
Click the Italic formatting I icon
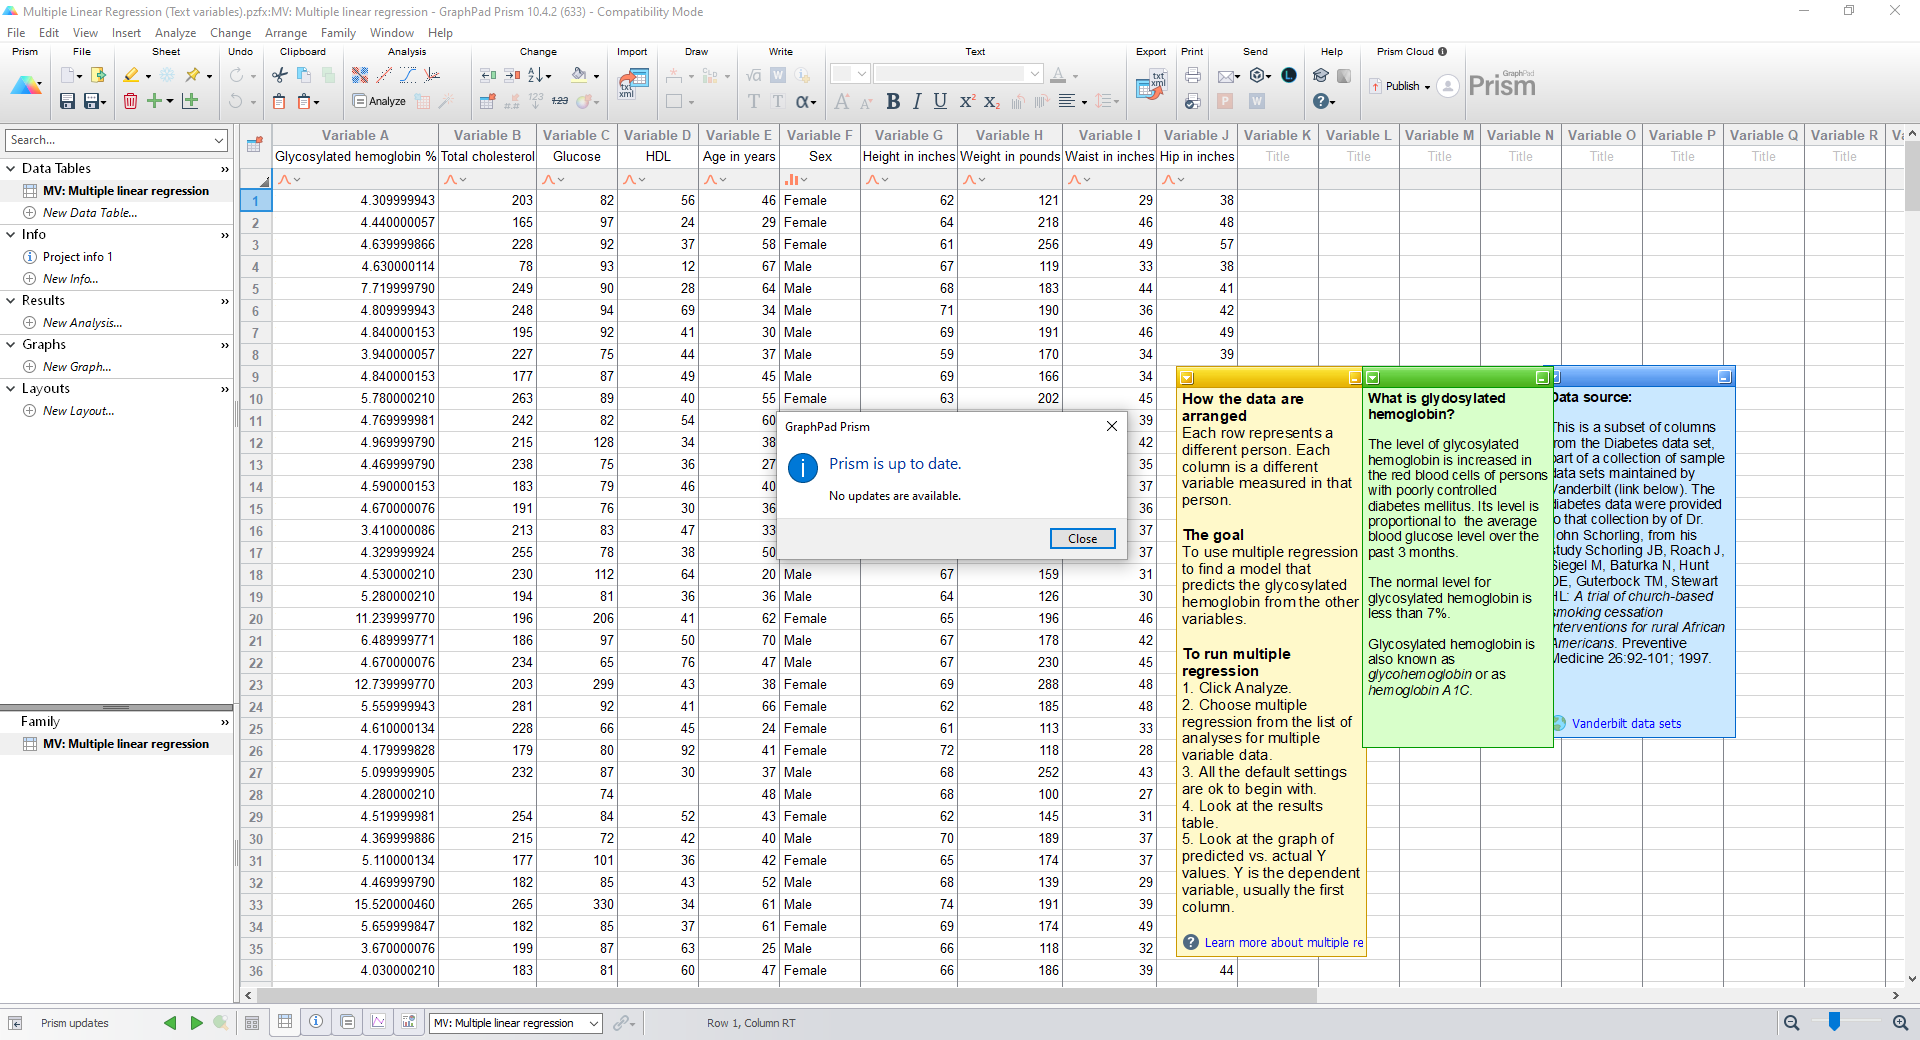pos(917,101)
